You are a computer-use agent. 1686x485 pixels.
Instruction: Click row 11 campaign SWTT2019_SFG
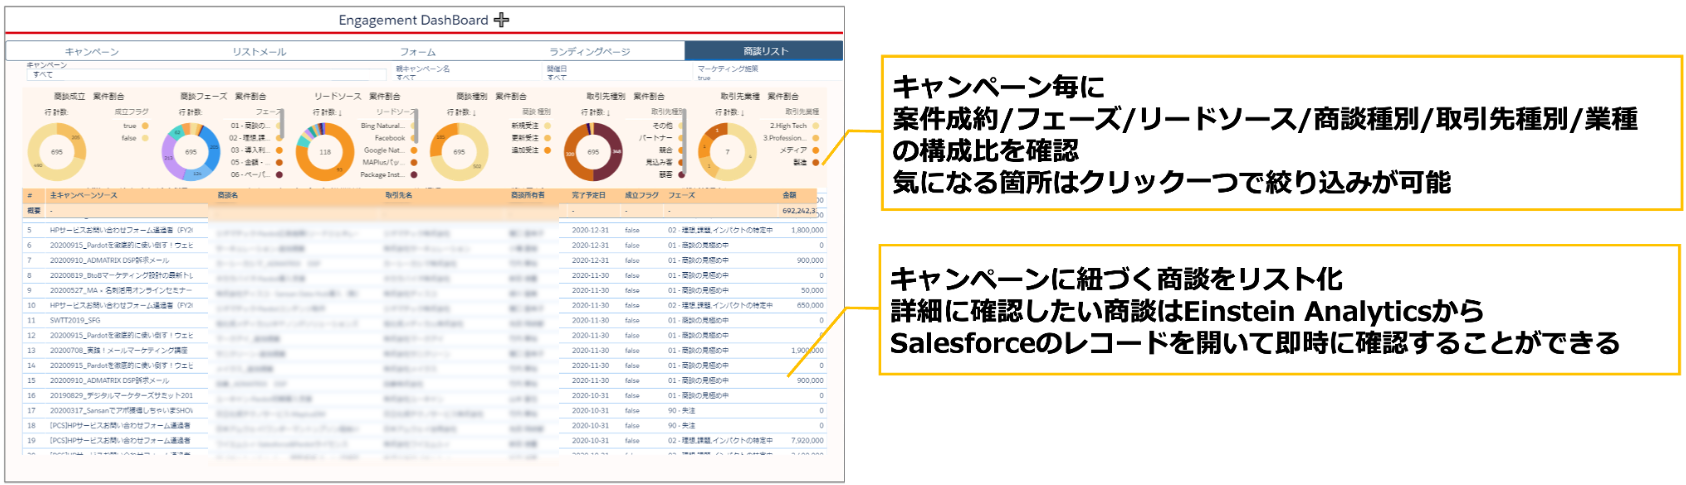[75, 320]
